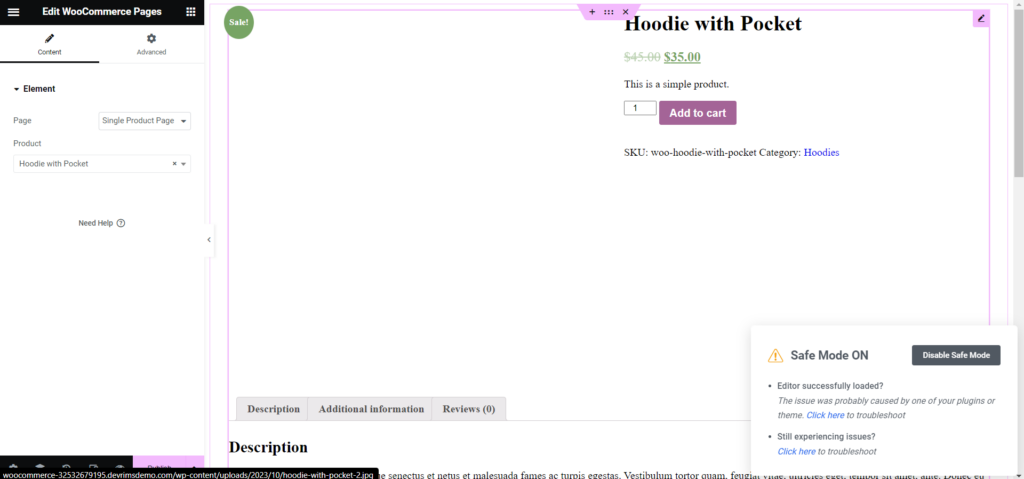
Task: Switch to the Content tab
Action: click(50, 44)
